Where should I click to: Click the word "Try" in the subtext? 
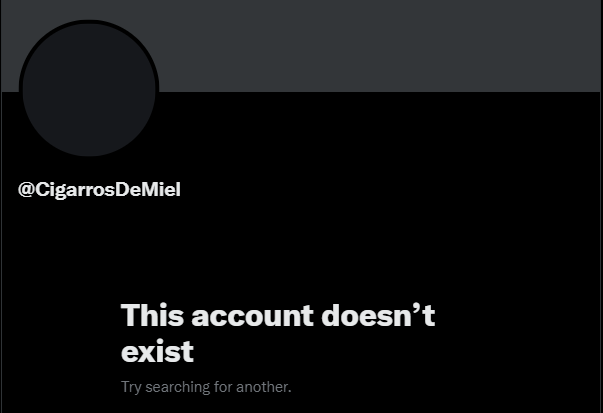pyautogui.click(x=131, y=388)
